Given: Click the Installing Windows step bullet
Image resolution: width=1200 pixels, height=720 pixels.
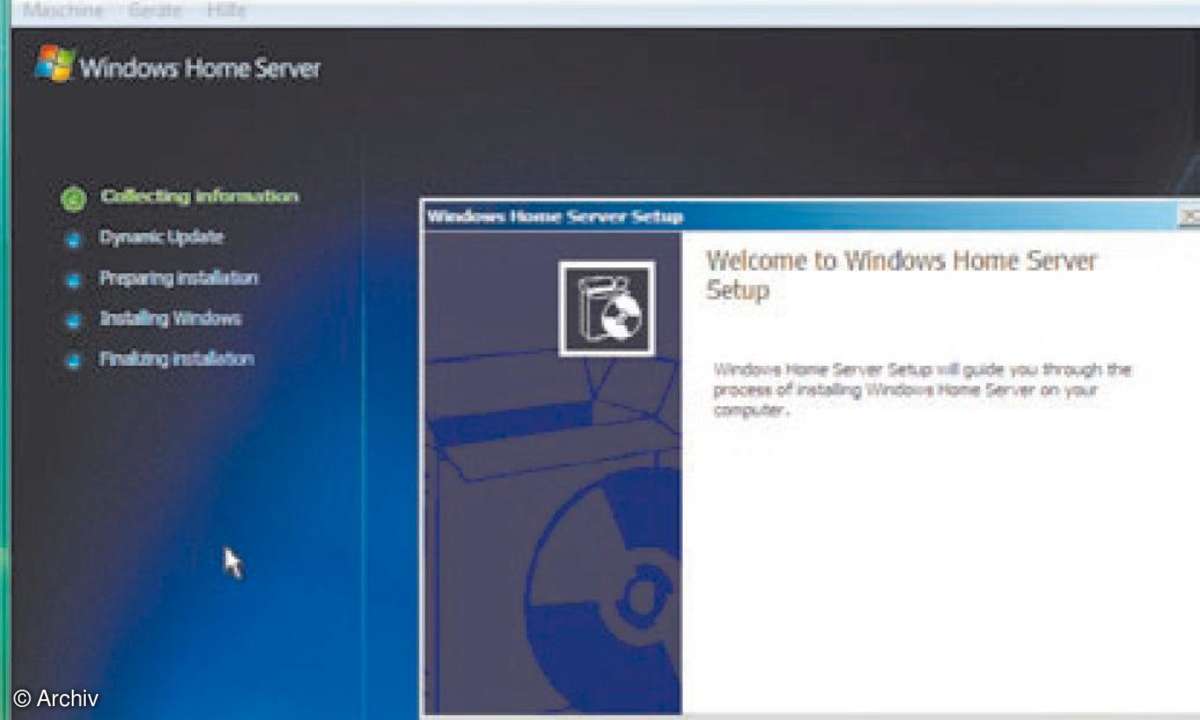Looking at the screenshot, I should 73,321.
